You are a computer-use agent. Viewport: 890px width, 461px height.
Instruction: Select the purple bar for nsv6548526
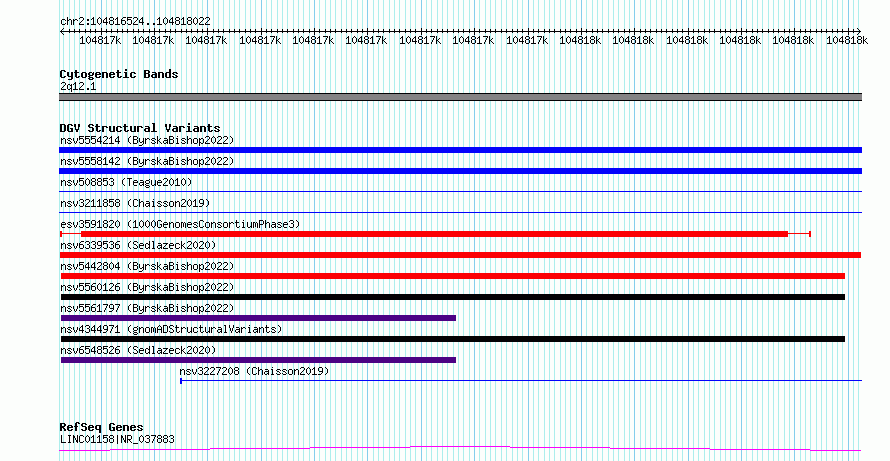(258, 360)
